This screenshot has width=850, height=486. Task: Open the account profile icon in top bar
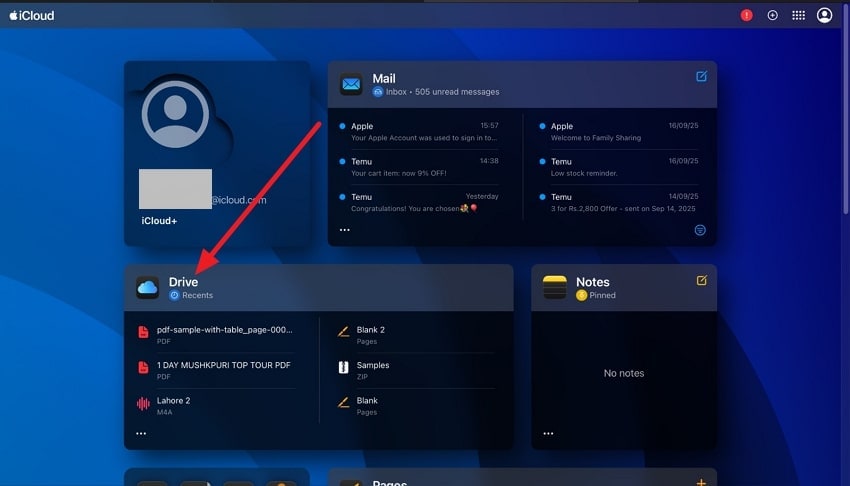(x=825, y=15)
